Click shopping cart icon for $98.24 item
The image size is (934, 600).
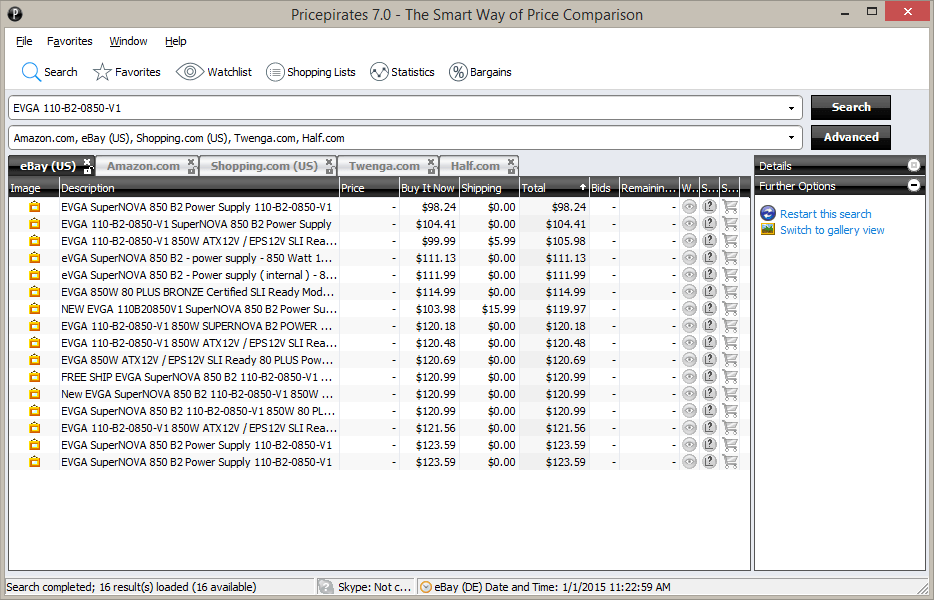[x=730, y=207]
